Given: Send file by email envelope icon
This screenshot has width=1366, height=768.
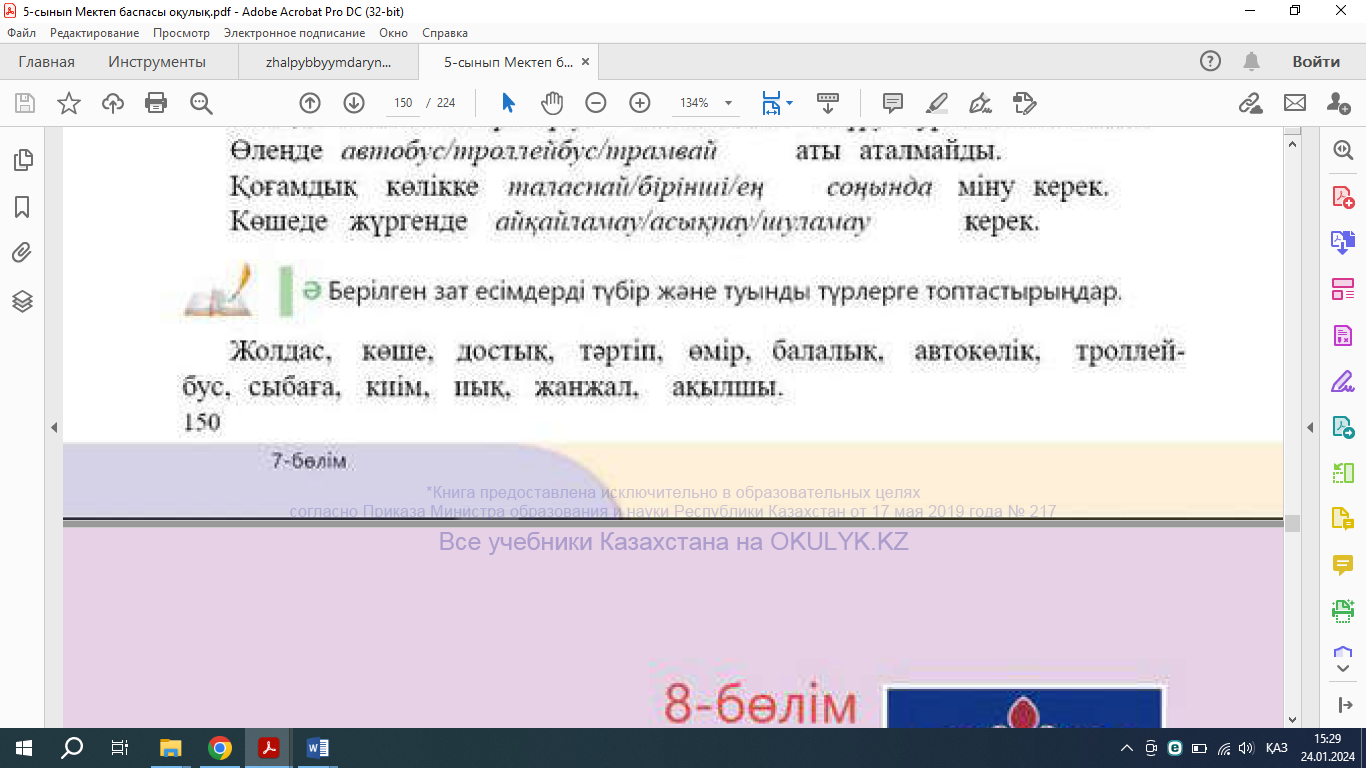Looking at the screenshot, I should (x=1295, y=103).
